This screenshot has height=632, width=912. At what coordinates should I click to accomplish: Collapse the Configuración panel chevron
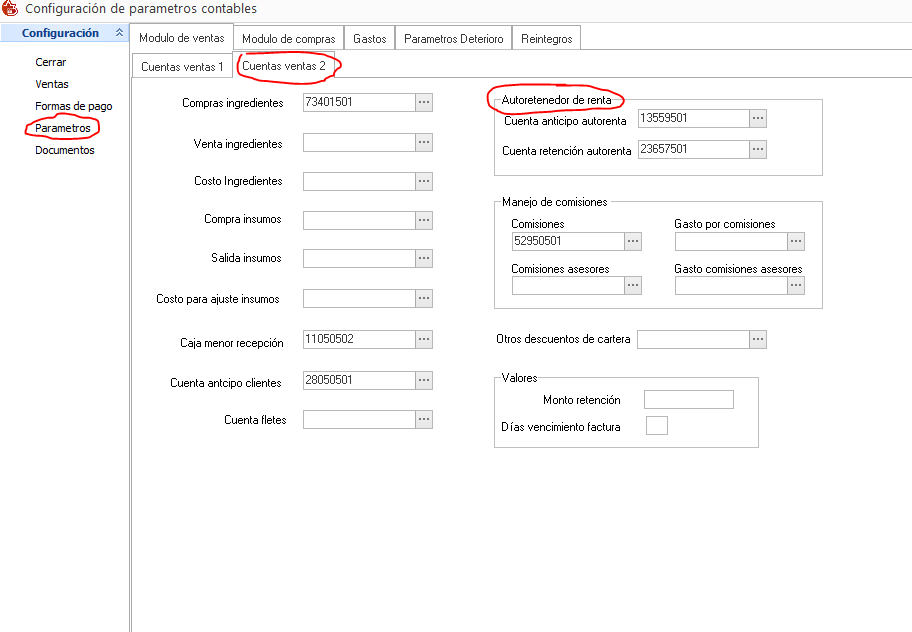[120, 33]
